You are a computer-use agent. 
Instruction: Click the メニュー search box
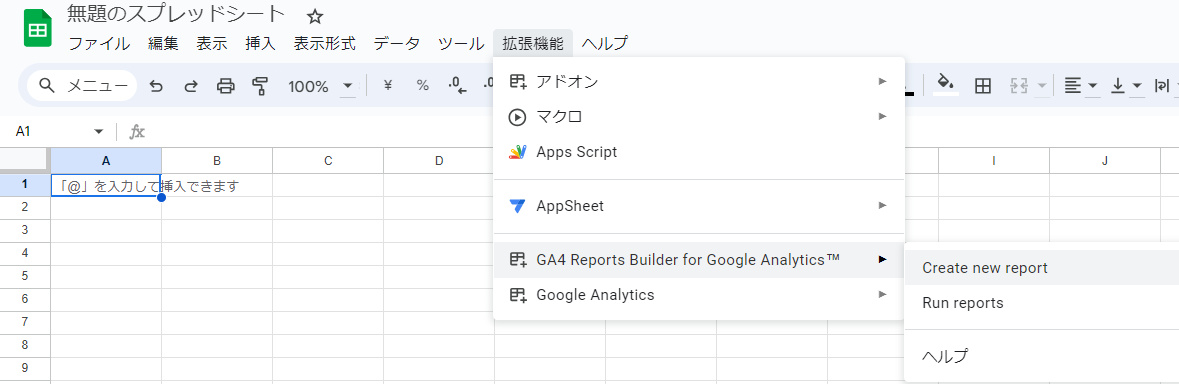[83, 86]
